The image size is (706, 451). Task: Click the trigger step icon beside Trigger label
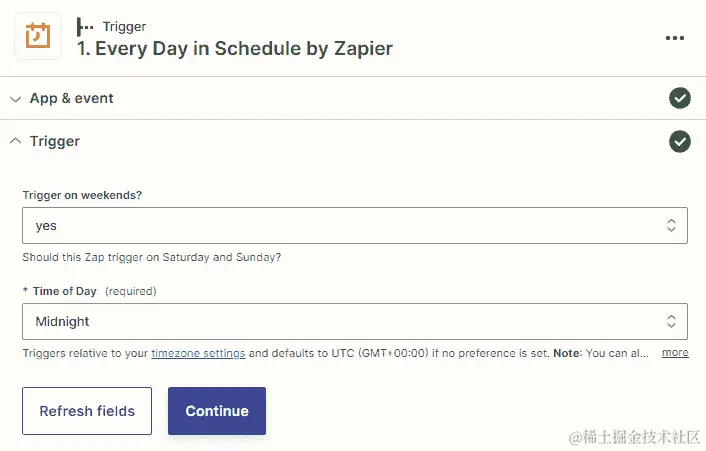[85, 26]
